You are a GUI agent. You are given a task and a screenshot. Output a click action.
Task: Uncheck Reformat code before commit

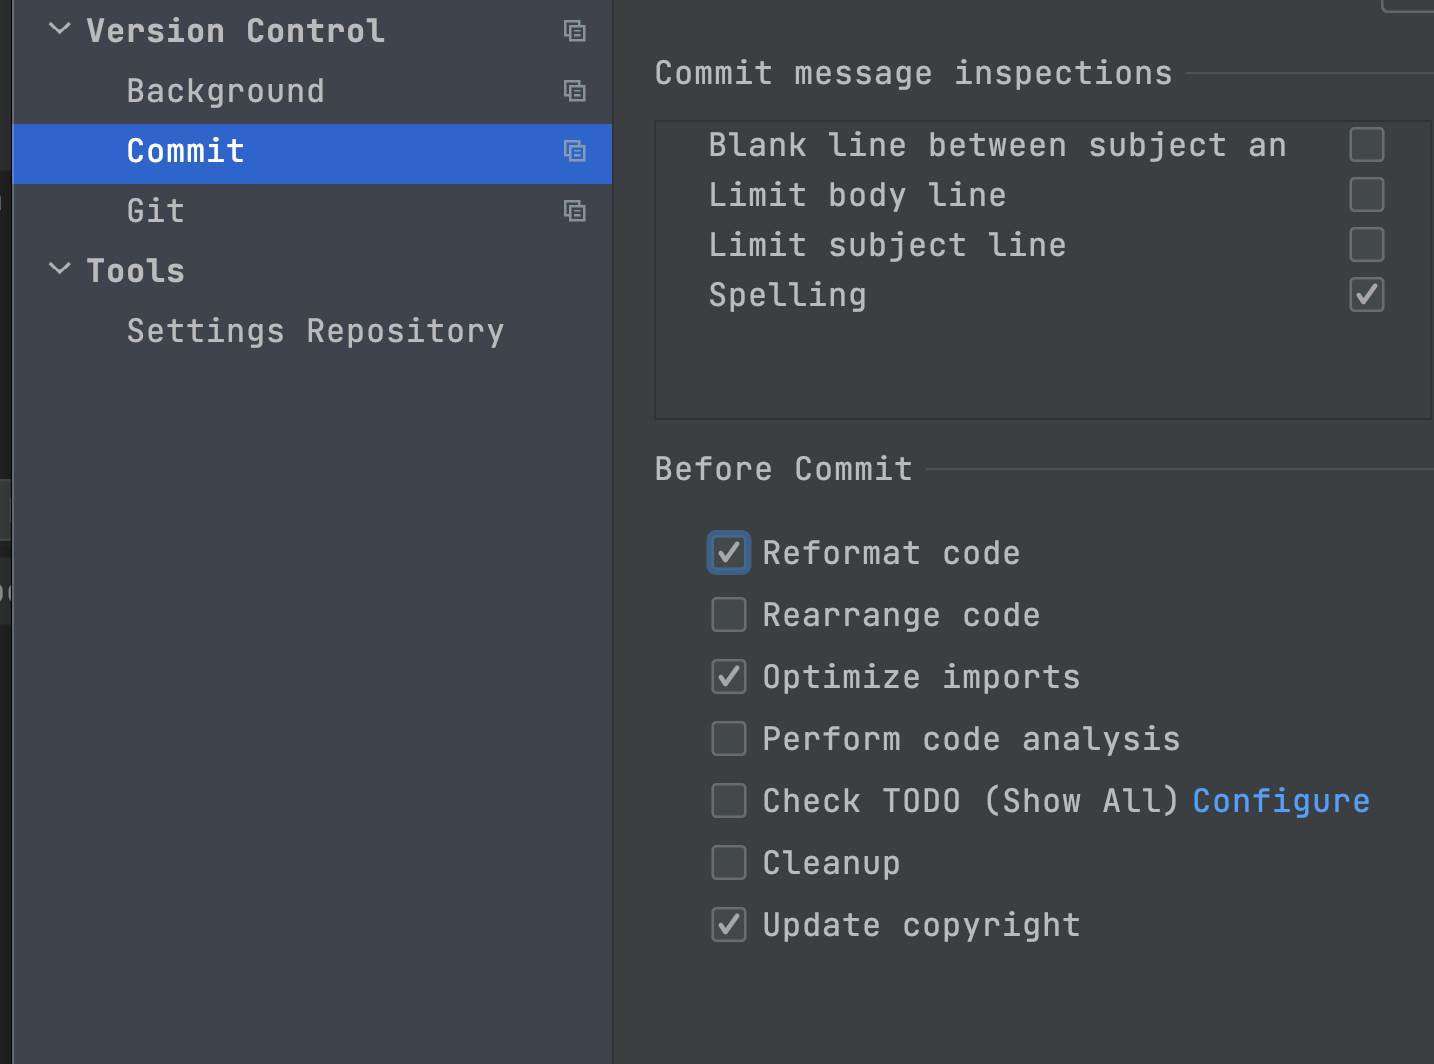point(729,552)
